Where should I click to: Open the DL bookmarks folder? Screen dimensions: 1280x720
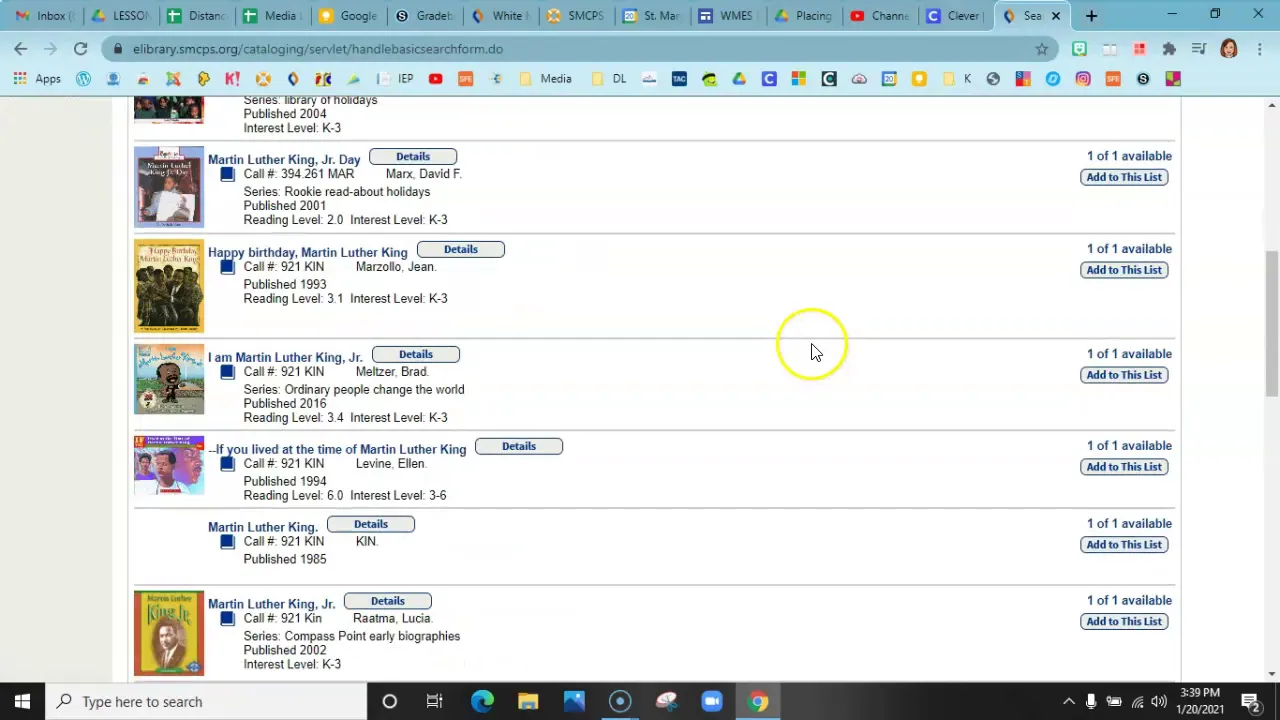click(x=609, y=79)
